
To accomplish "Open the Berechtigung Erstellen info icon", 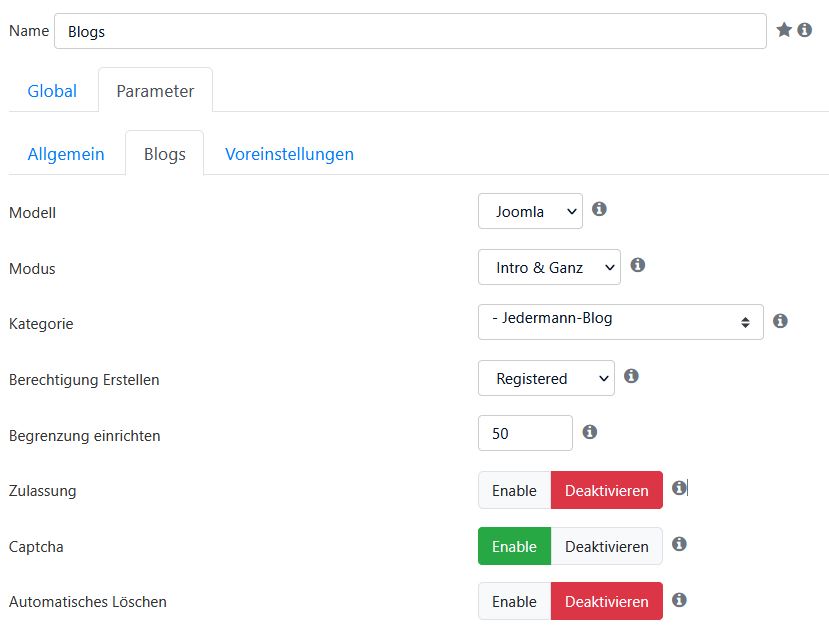I will tap(631, 376).
